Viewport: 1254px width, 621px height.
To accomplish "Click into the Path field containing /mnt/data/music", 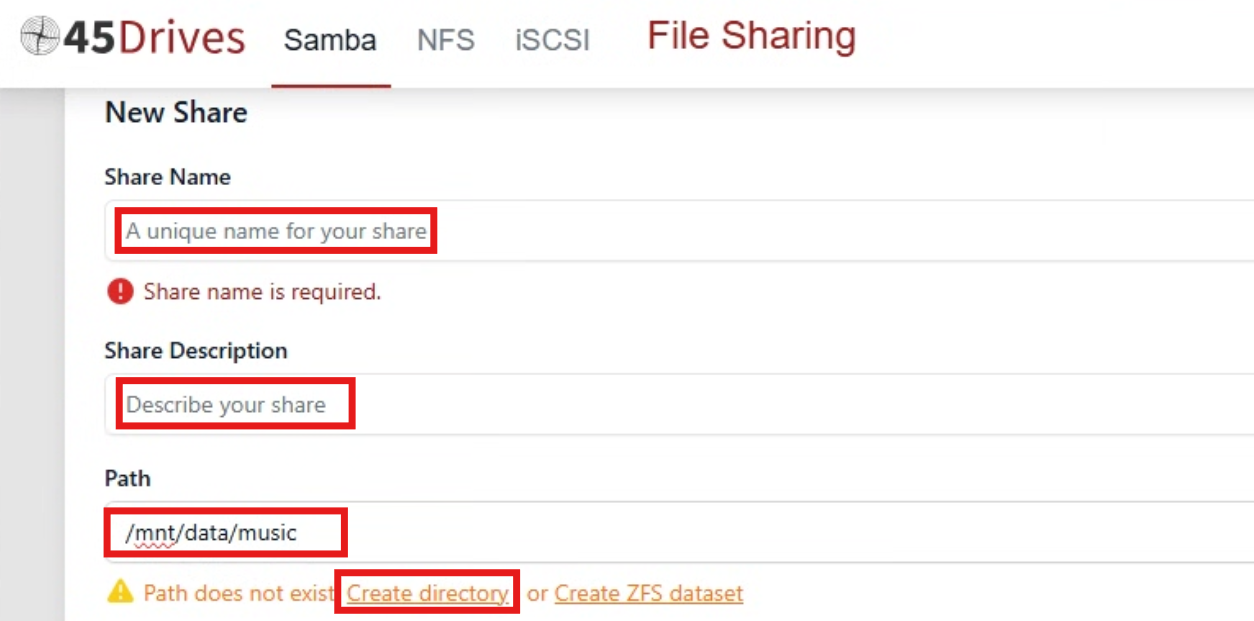I will click(x=679, y=532).
